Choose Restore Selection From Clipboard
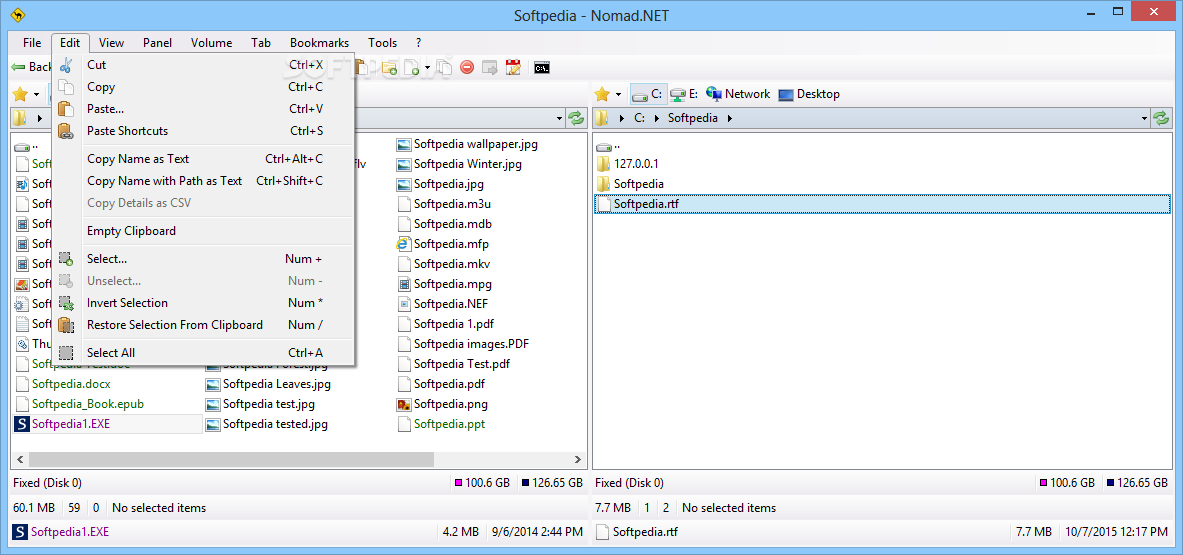This screenshot has width=1183, height=555. [204, 325]
